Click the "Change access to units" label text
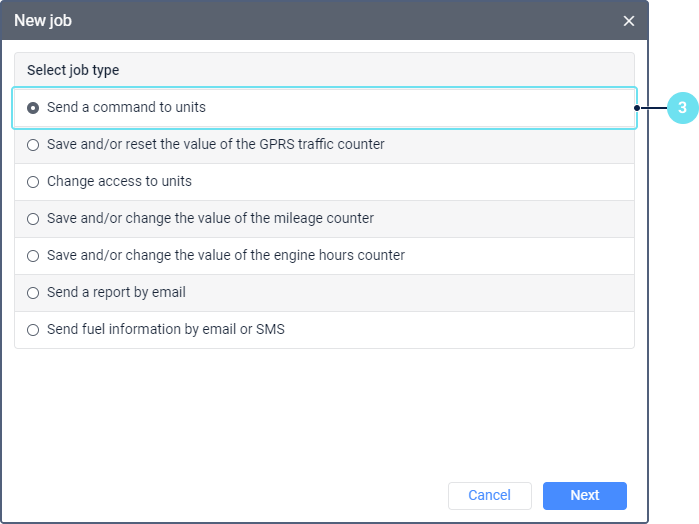The image size is (699, 524). click(x=119, y=181)
